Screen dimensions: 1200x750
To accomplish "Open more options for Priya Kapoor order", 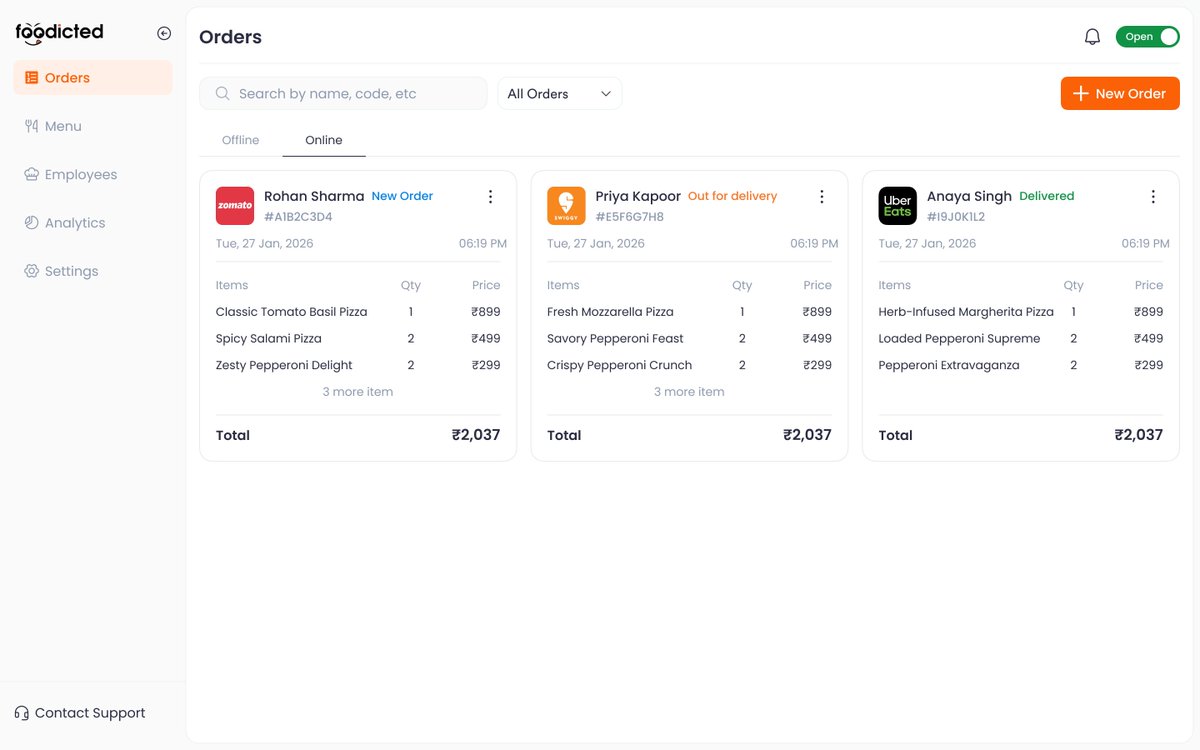I will pos(822,197).
